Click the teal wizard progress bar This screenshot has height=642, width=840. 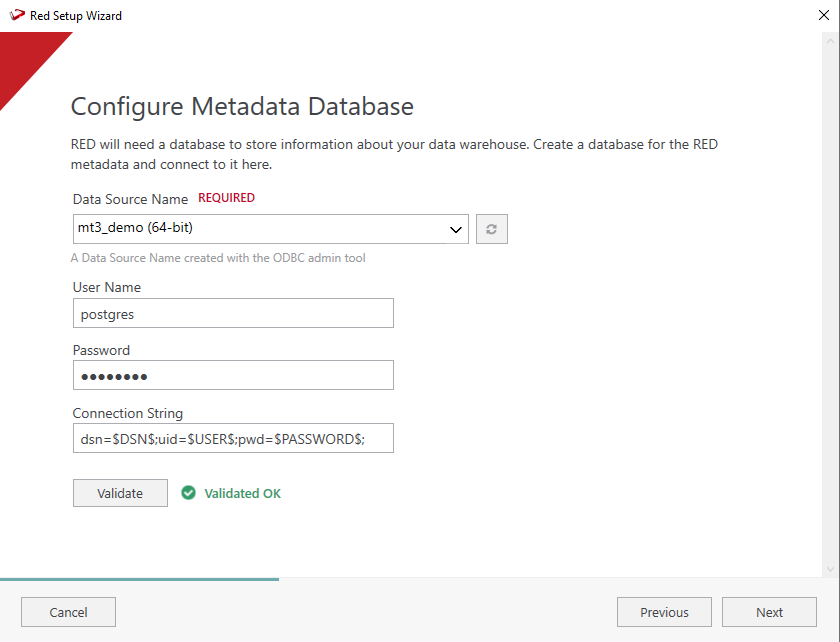(x=140, y=579)
